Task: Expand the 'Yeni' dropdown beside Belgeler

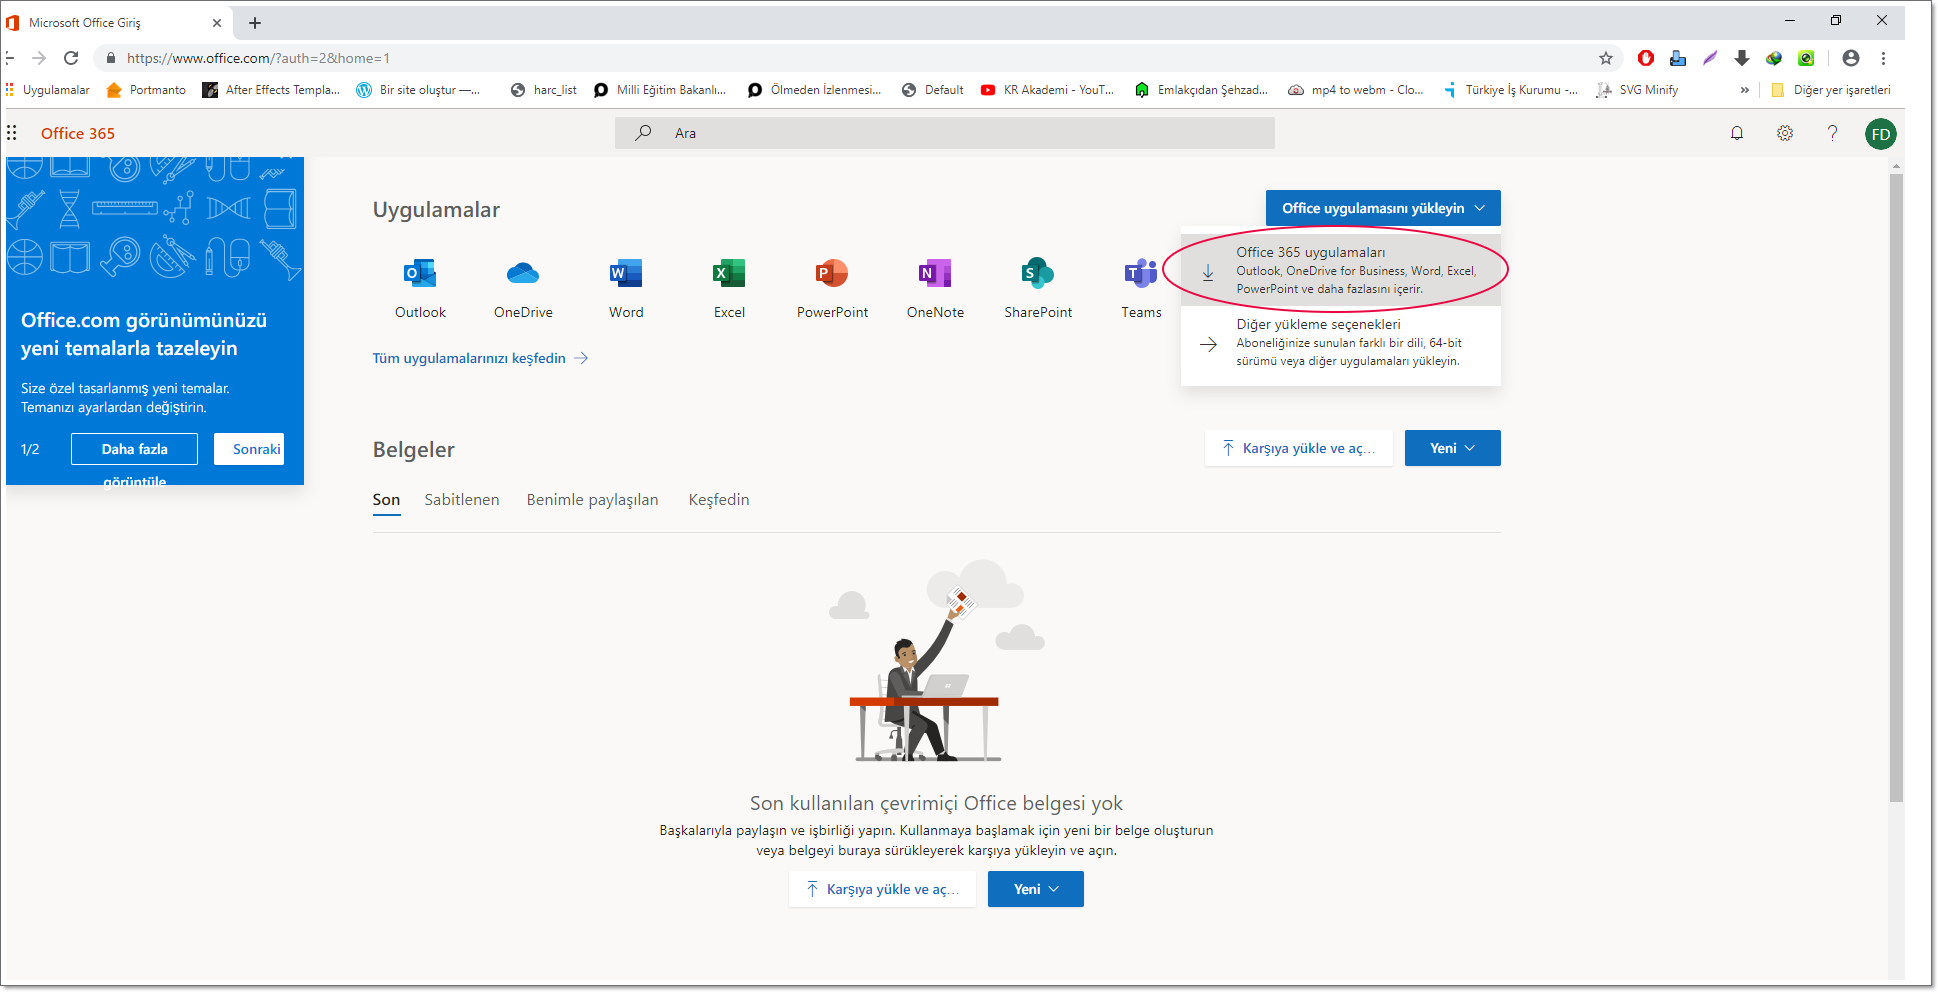Action: click(x=1452, y=448)
